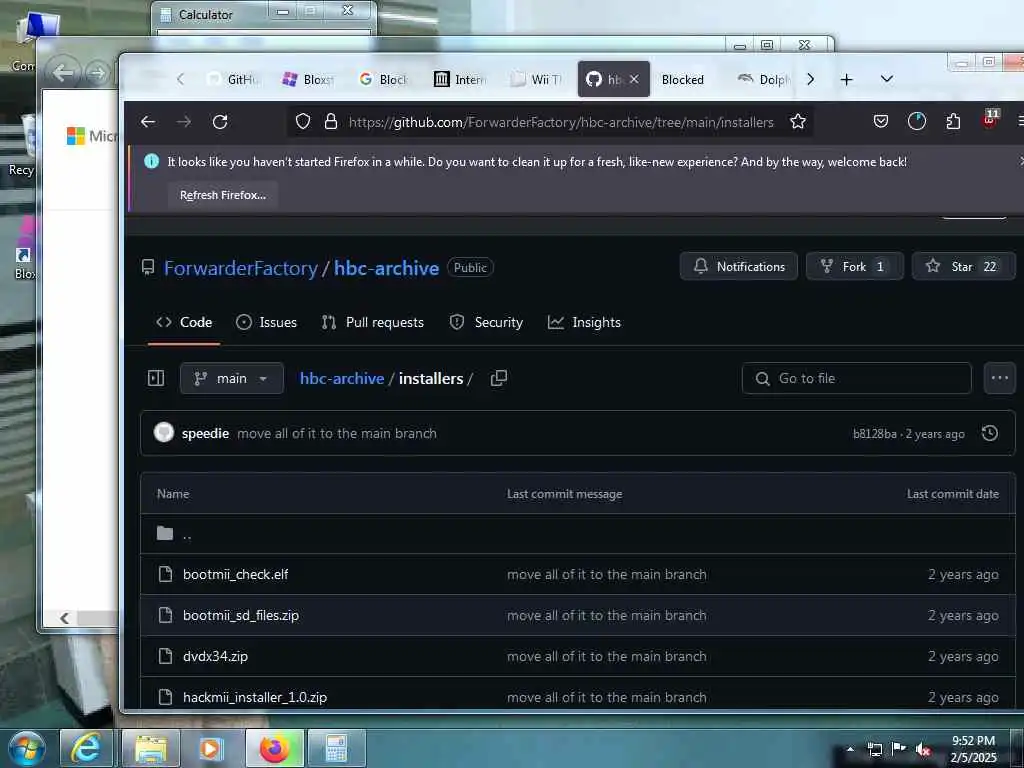This screenshot has width=1024, height=768.
Task: Go to parent directory row
Action: pyautogui.click(x=577, y=535)
